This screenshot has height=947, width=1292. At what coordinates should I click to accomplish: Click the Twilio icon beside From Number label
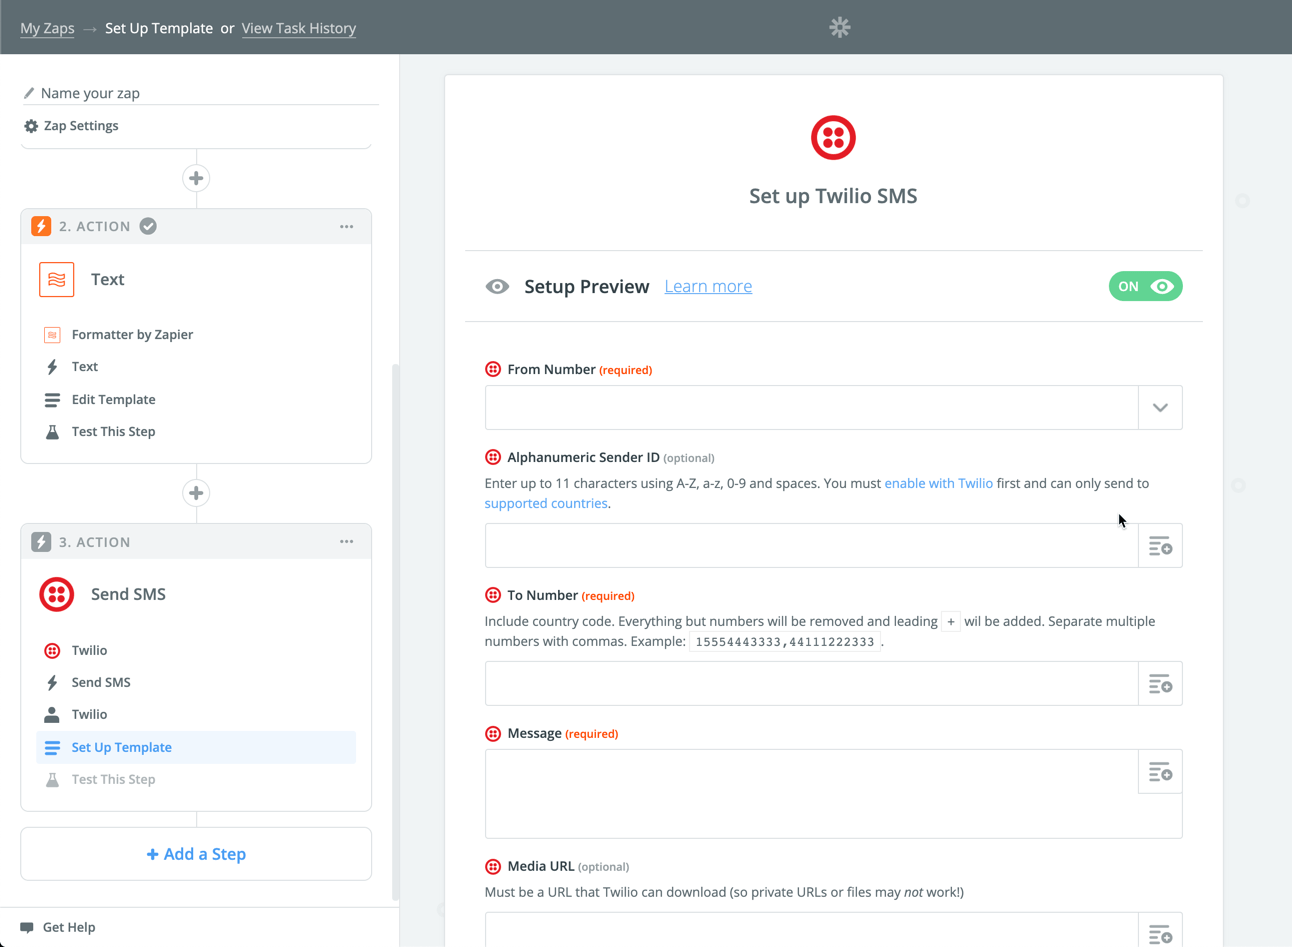pyautogui.click(x=493, y=369)
